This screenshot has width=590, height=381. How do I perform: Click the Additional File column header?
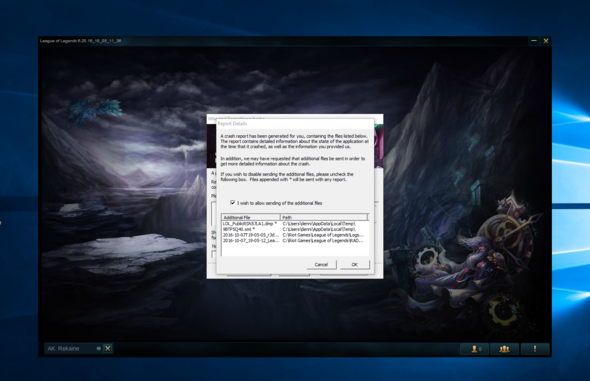251,217
